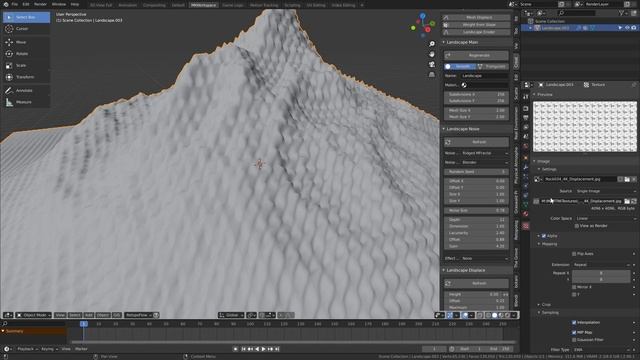Toggle the MIP Map checkbox
The height and width of the screenshot is (360, 640).
(x=574, y=333)
